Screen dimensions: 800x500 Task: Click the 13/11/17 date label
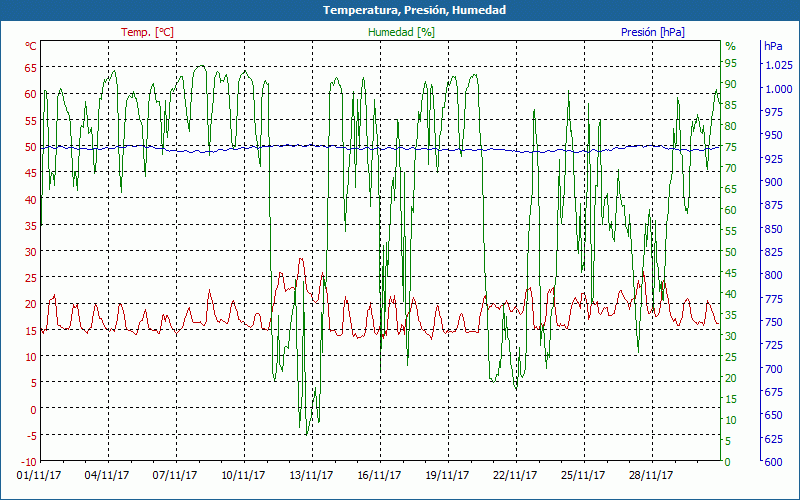(x=311, y=476)
